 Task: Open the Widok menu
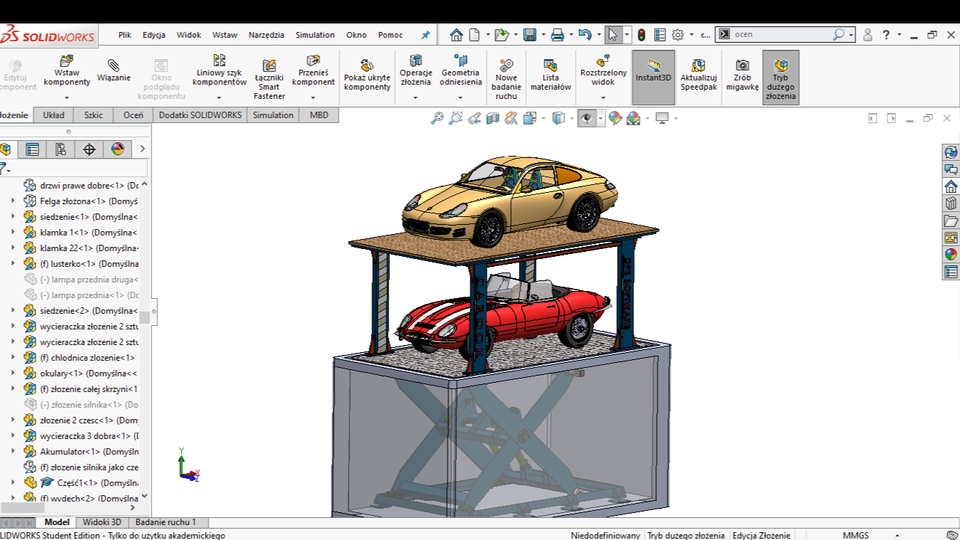click(189, 35)
